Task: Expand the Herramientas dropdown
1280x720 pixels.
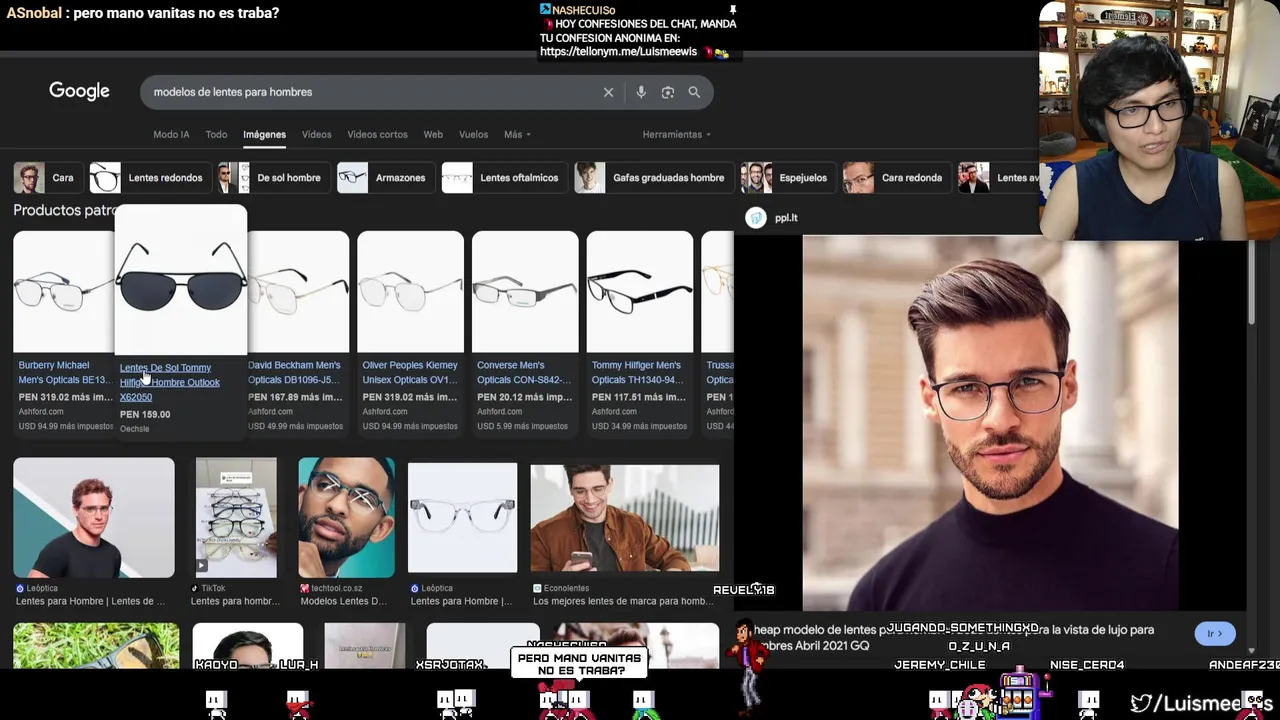Action: 677,134
